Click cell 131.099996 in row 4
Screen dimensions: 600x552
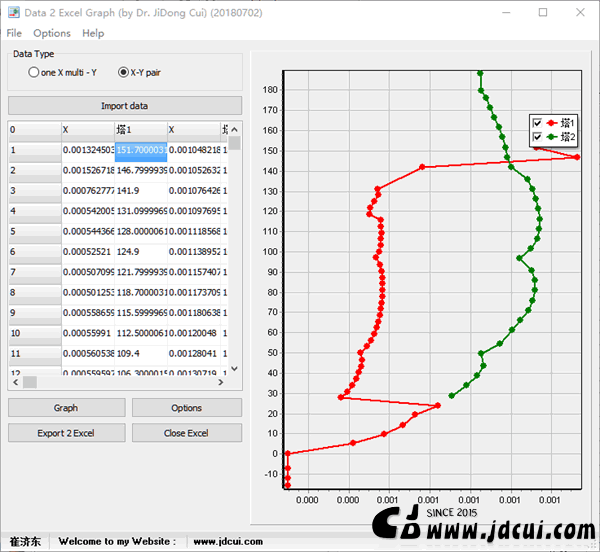click(141, 211)
